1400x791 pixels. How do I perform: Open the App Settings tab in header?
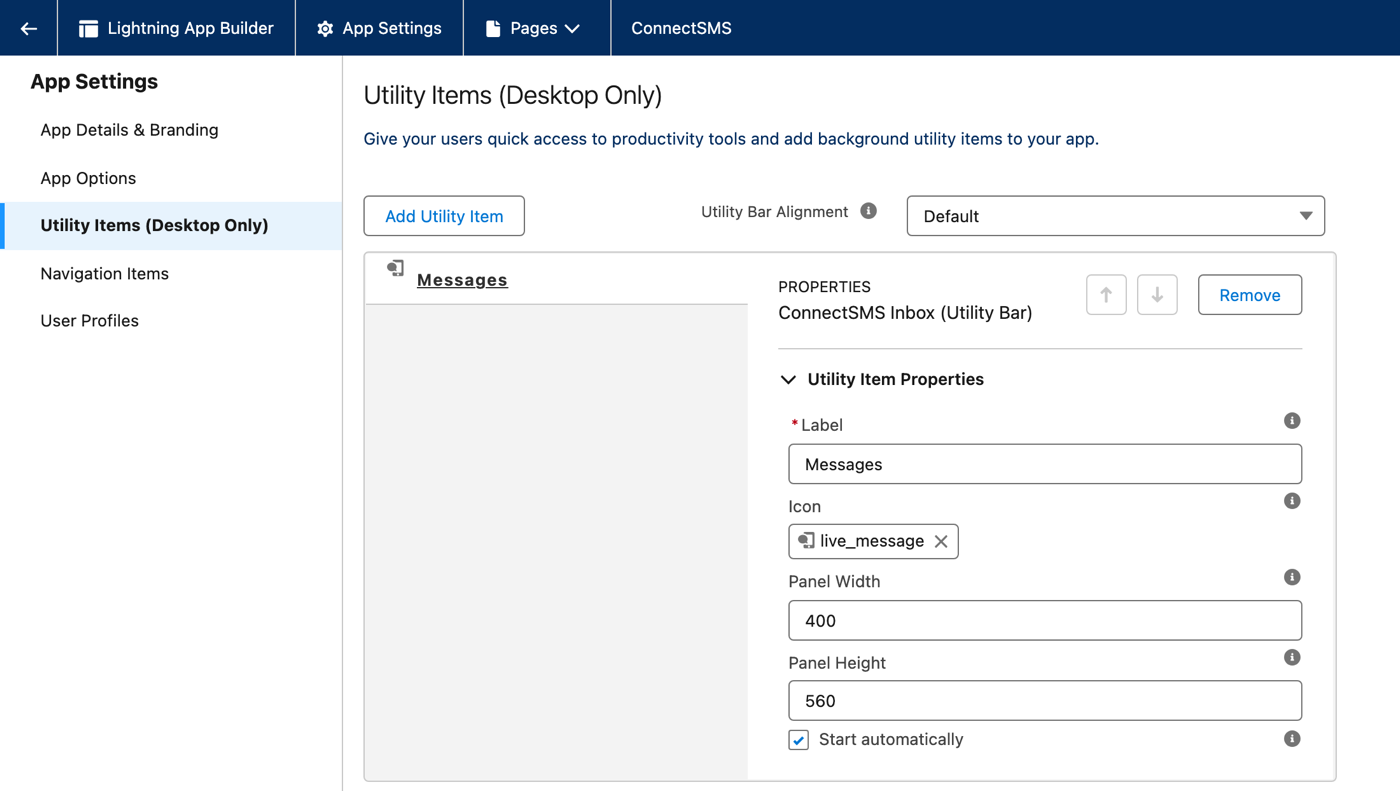pyautogui.click(x=379, y=28)
